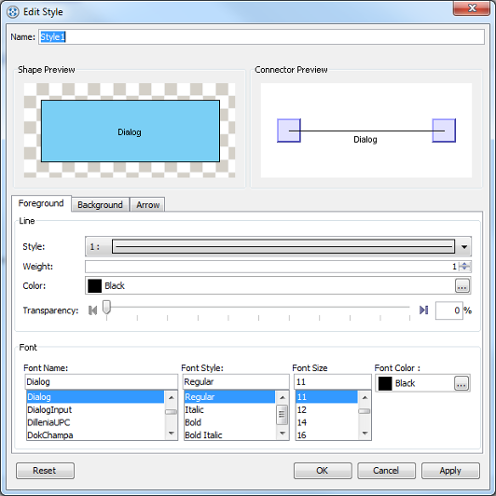
Task: Switch to the Foreground tab
Action: coord(41,203)
